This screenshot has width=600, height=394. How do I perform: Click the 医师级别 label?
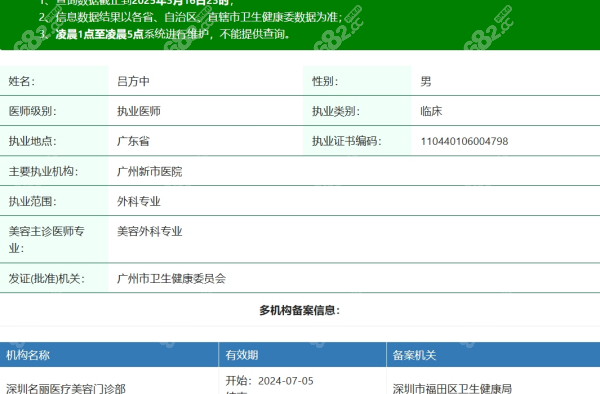click(x=33, y=111)
